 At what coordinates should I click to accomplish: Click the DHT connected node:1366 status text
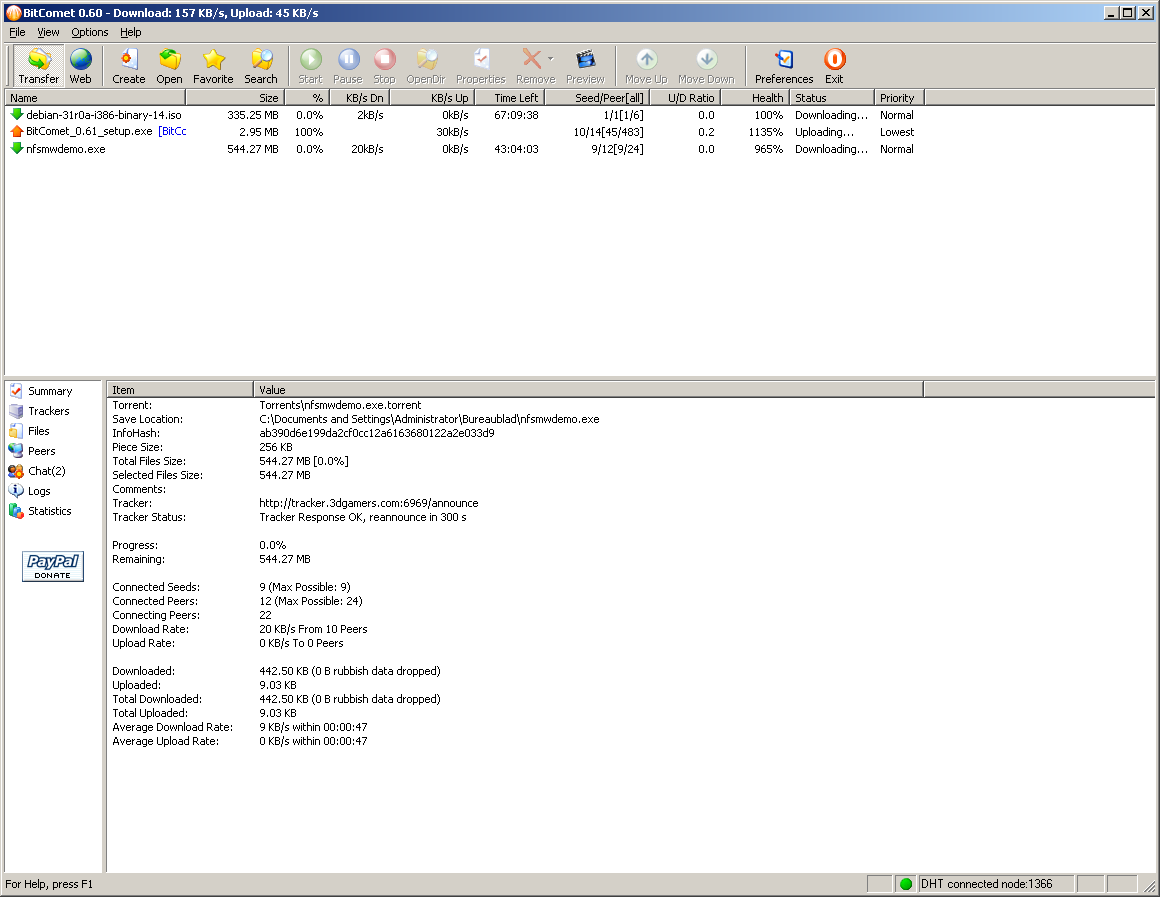coord(986,884)
